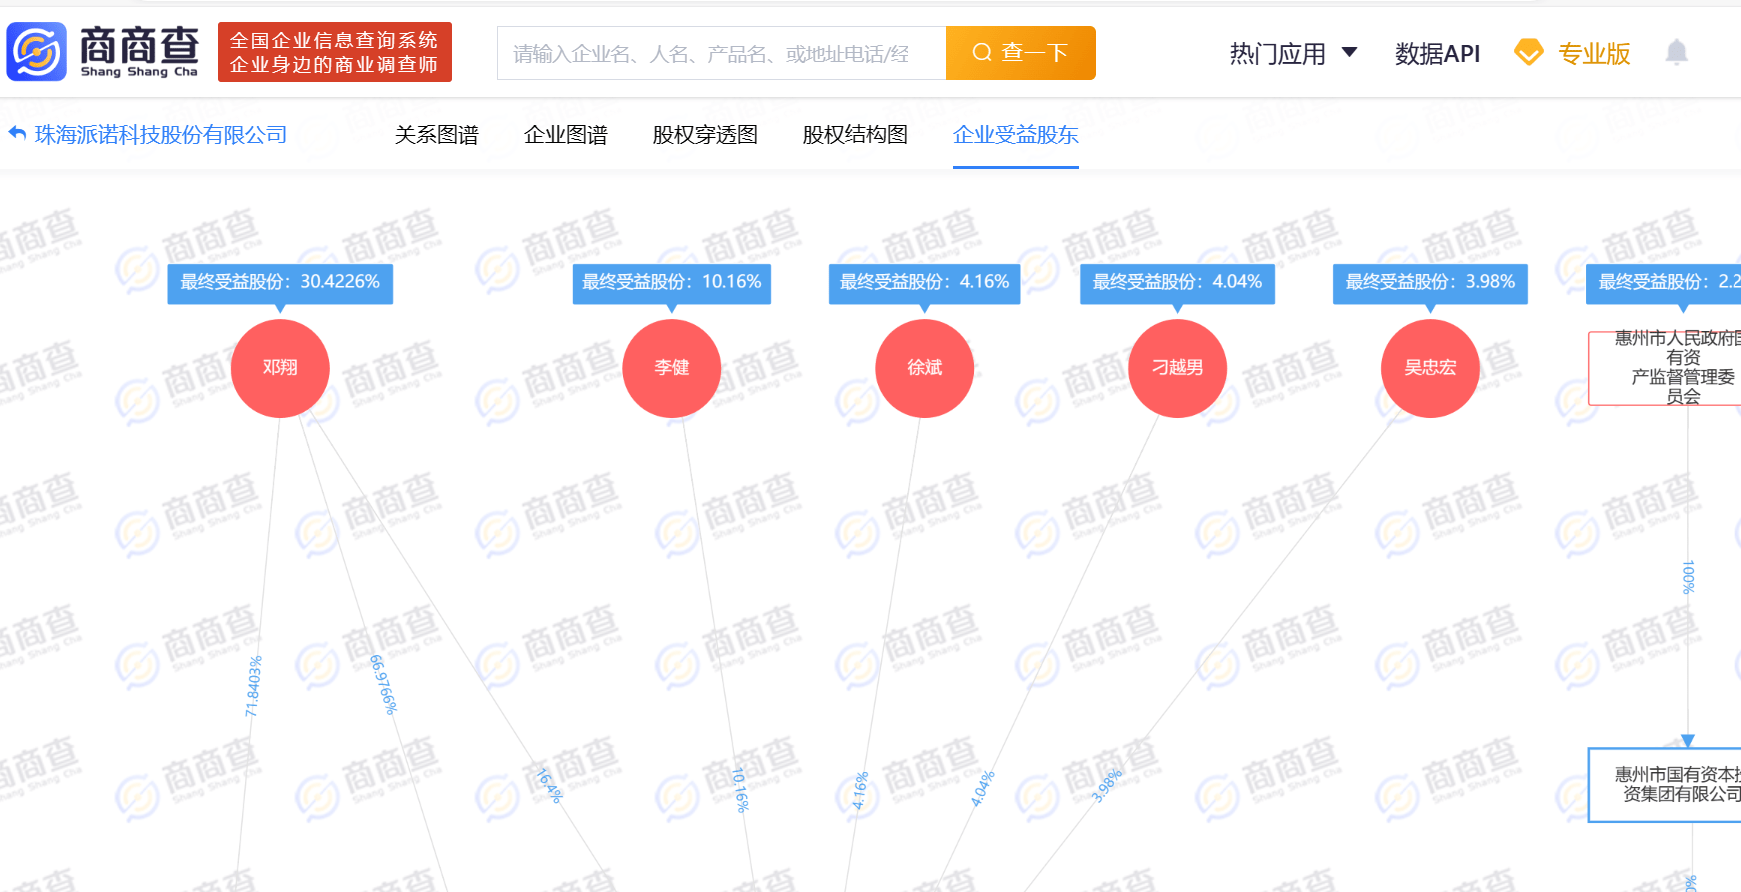Select the 徐斌 shareholder node

925,368
